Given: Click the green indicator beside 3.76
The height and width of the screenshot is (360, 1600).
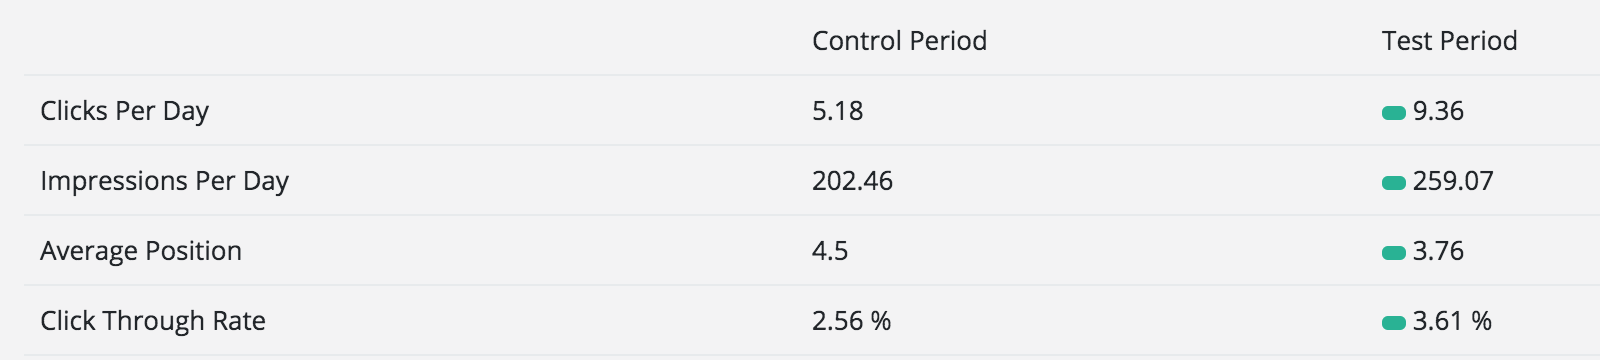Looking at the screenshot, I should tap(1394, 253).
